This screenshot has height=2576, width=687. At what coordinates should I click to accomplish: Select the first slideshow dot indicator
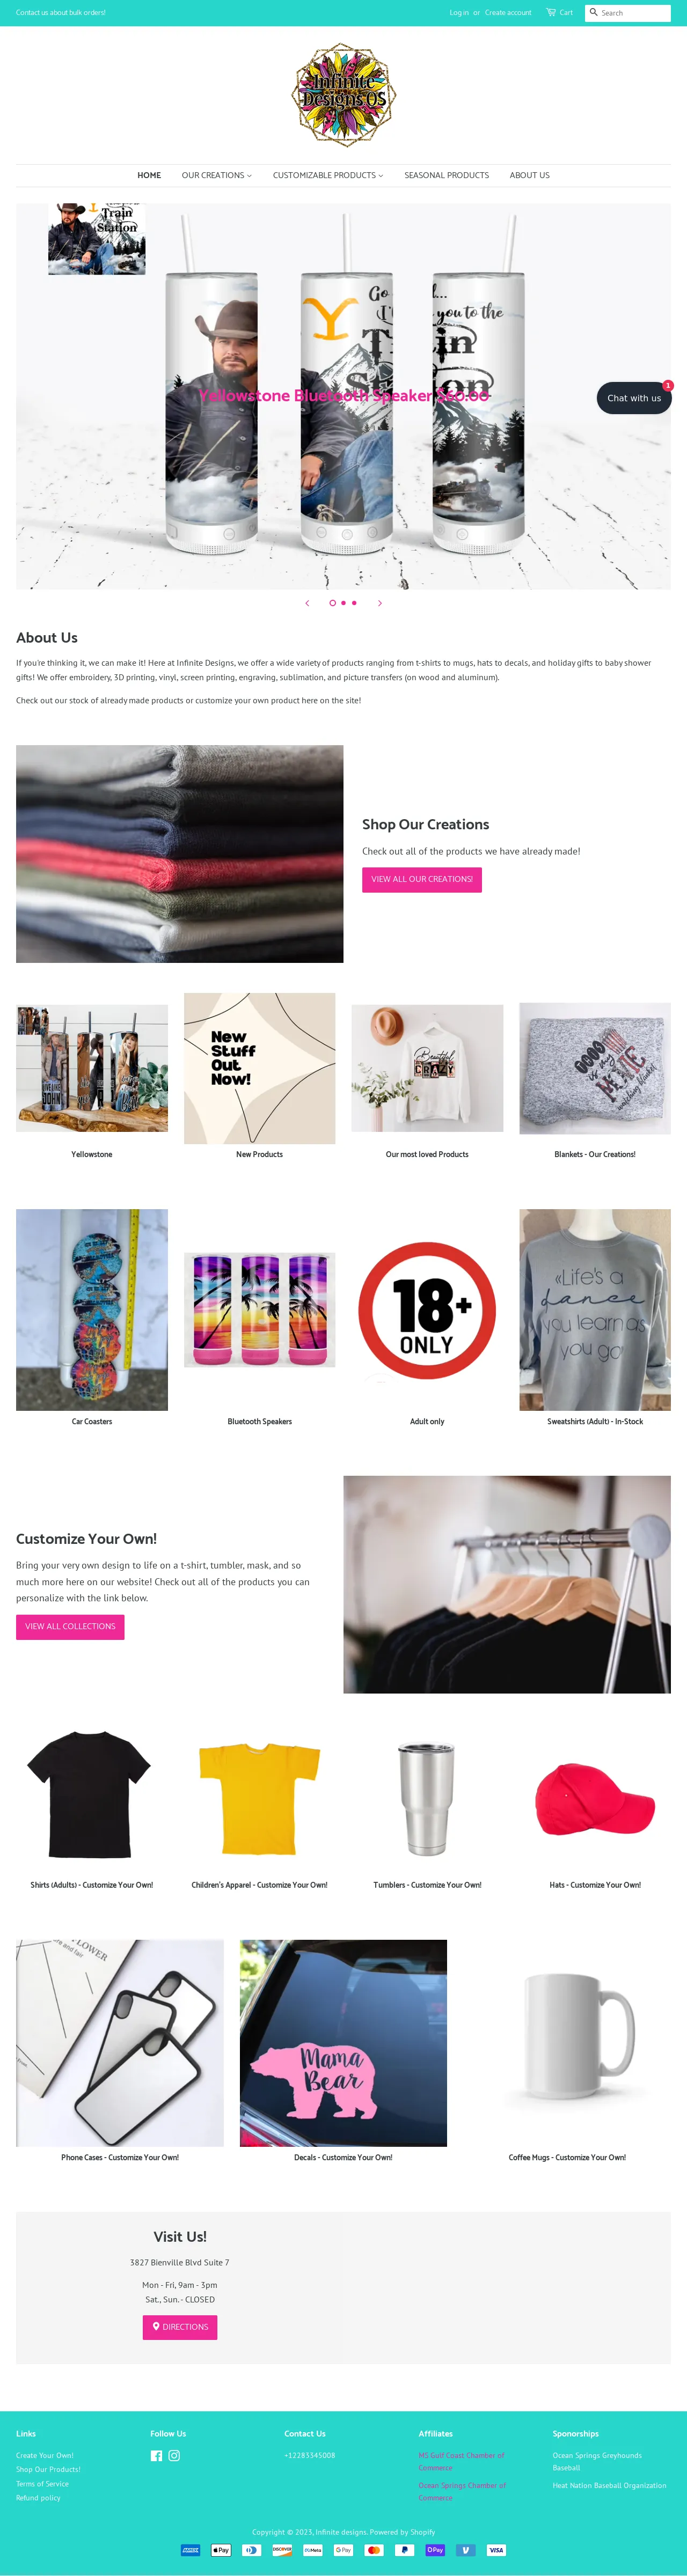click(x=332, y=603)
